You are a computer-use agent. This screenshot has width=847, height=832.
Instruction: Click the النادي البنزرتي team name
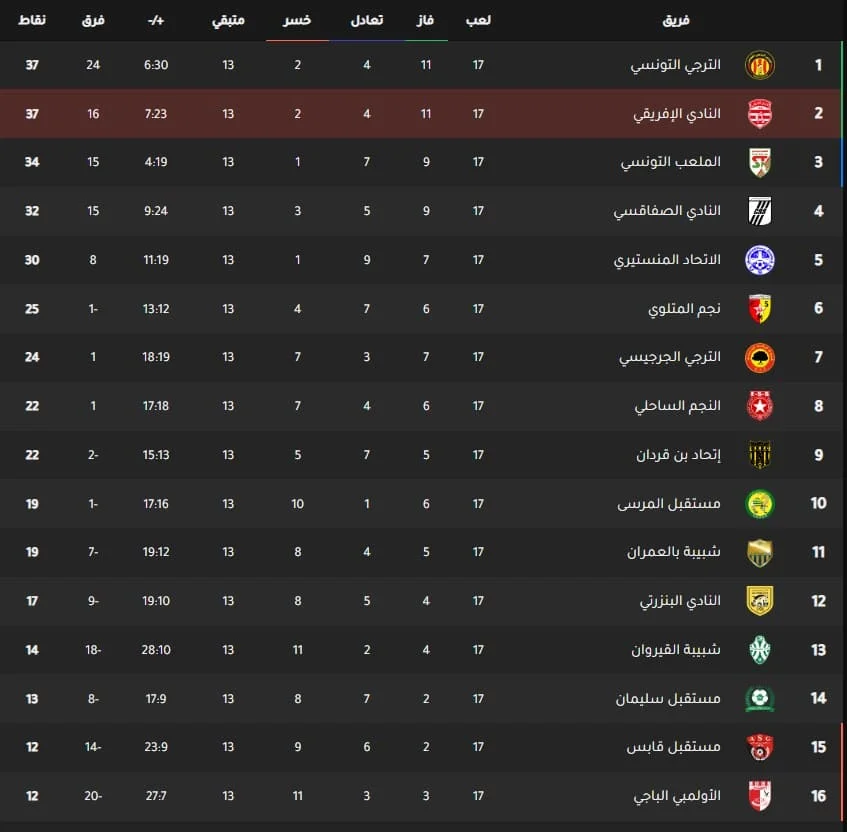[680, 601]
